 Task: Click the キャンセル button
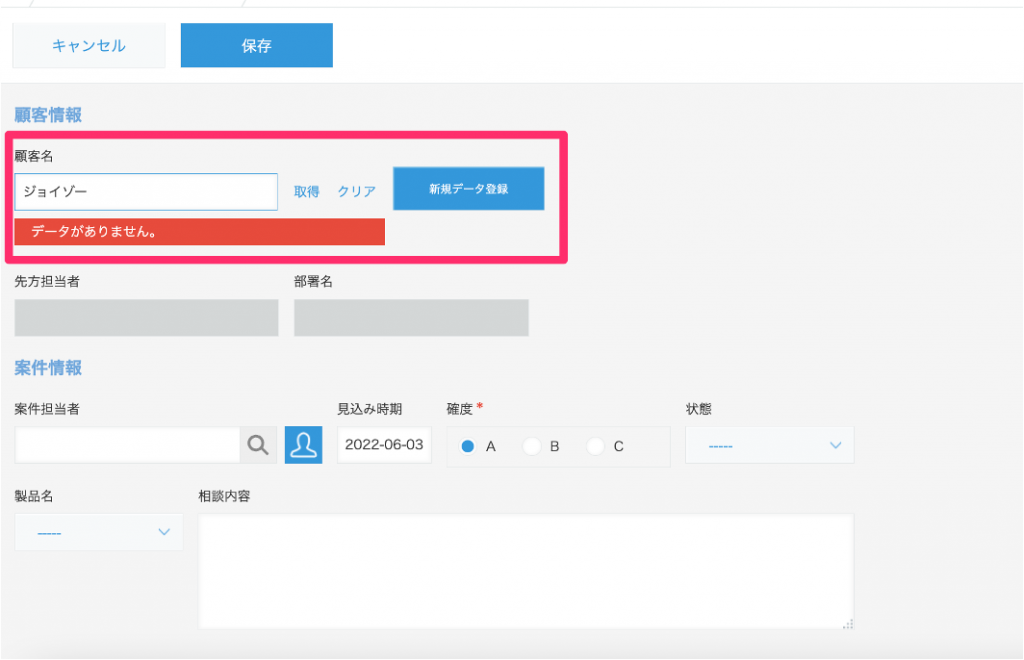[x=89, y=46]
